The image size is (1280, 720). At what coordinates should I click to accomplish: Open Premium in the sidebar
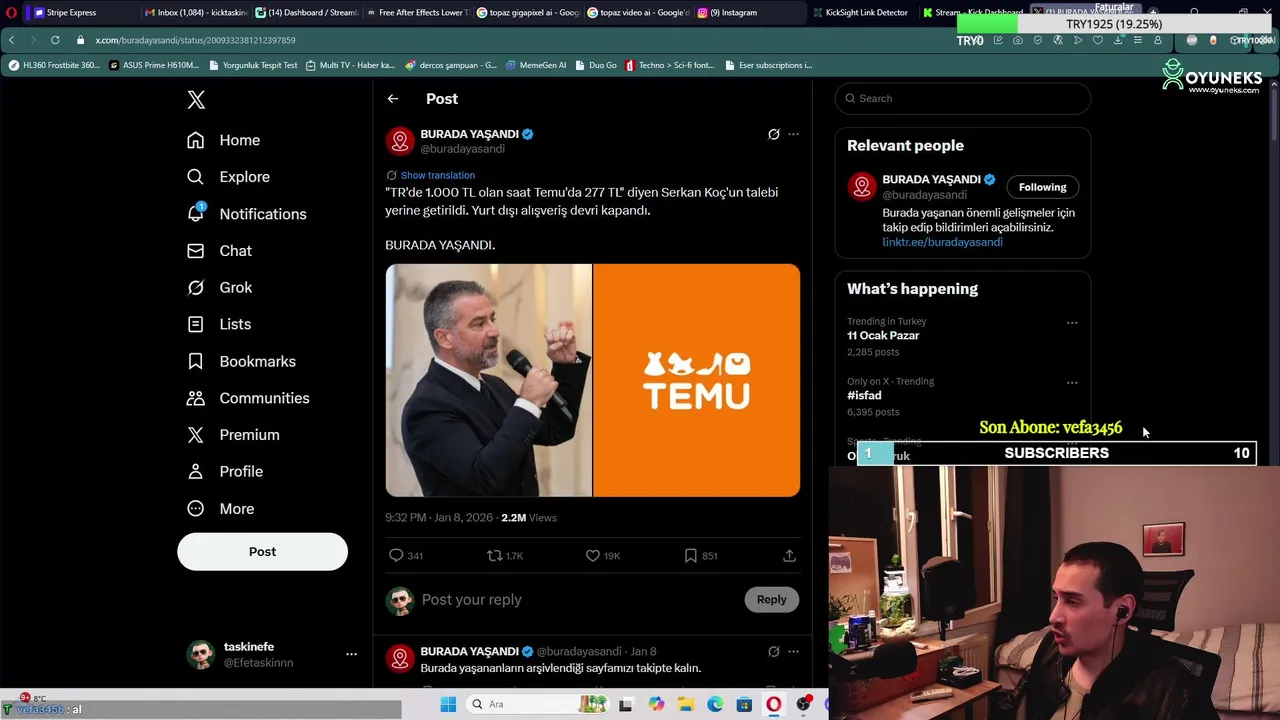tap(233, 435)
